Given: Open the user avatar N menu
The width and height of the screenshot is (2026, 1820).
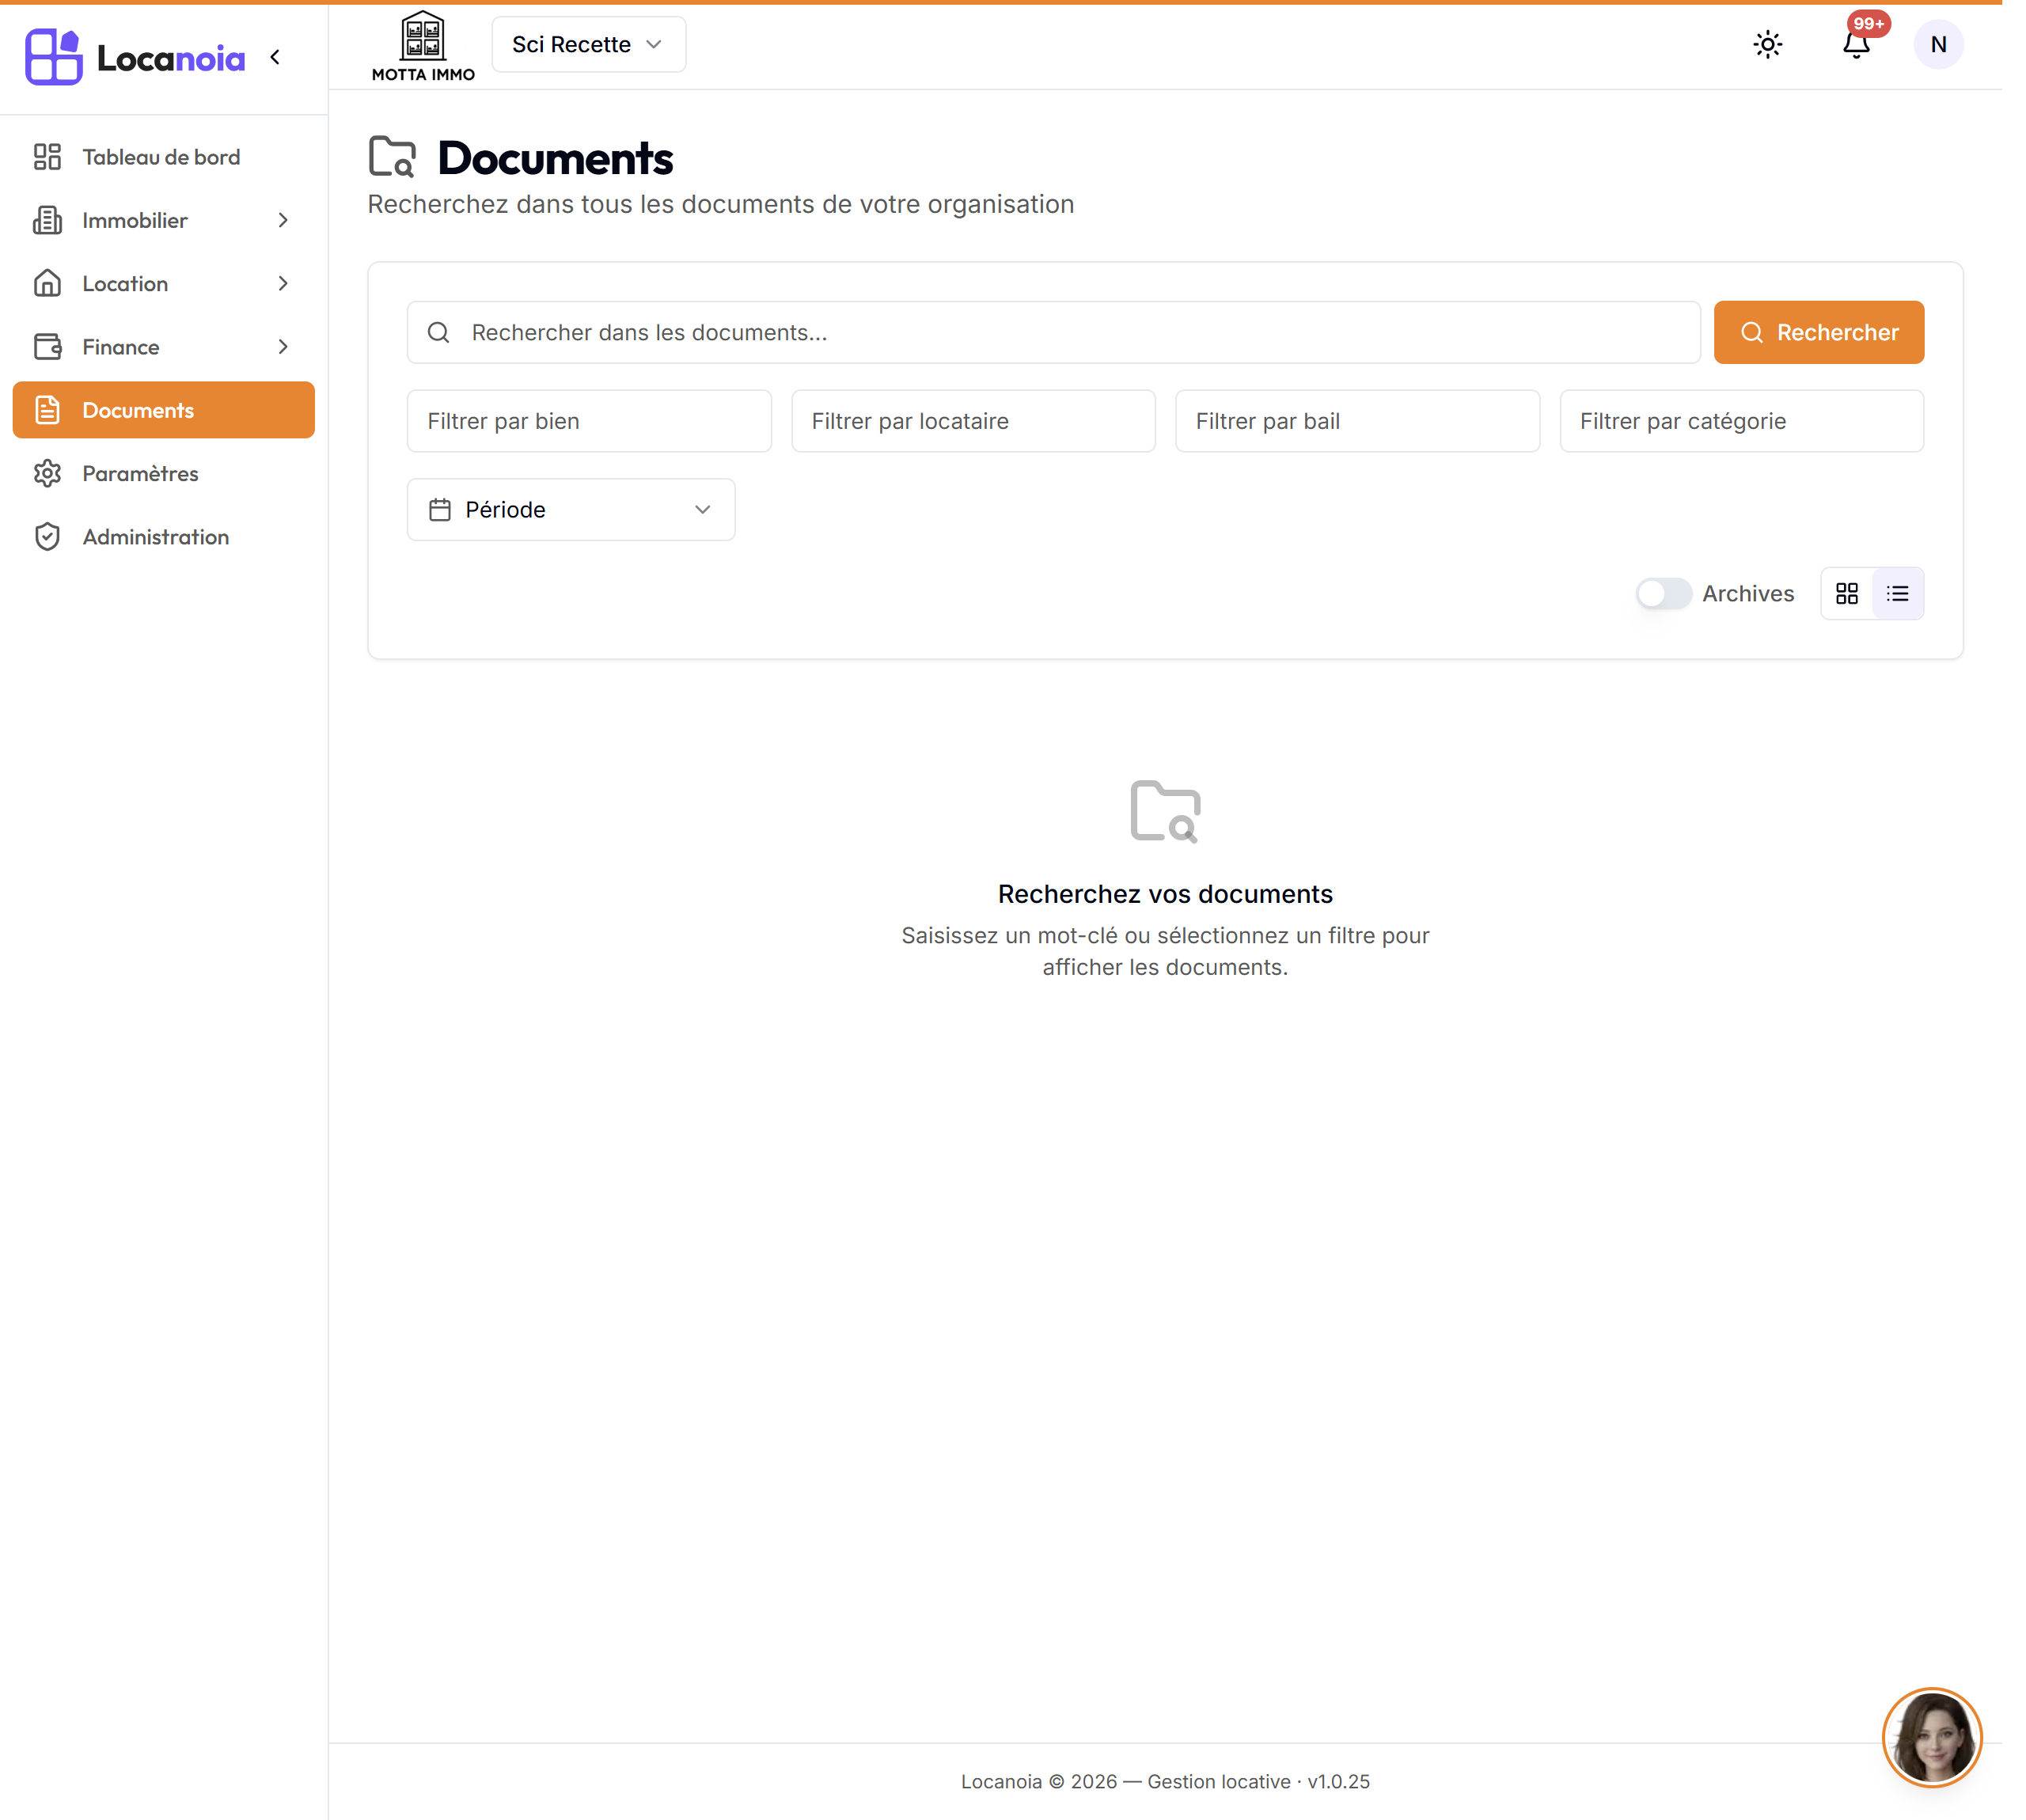Looking at the screenshot, I should [x=1937, y=44].
